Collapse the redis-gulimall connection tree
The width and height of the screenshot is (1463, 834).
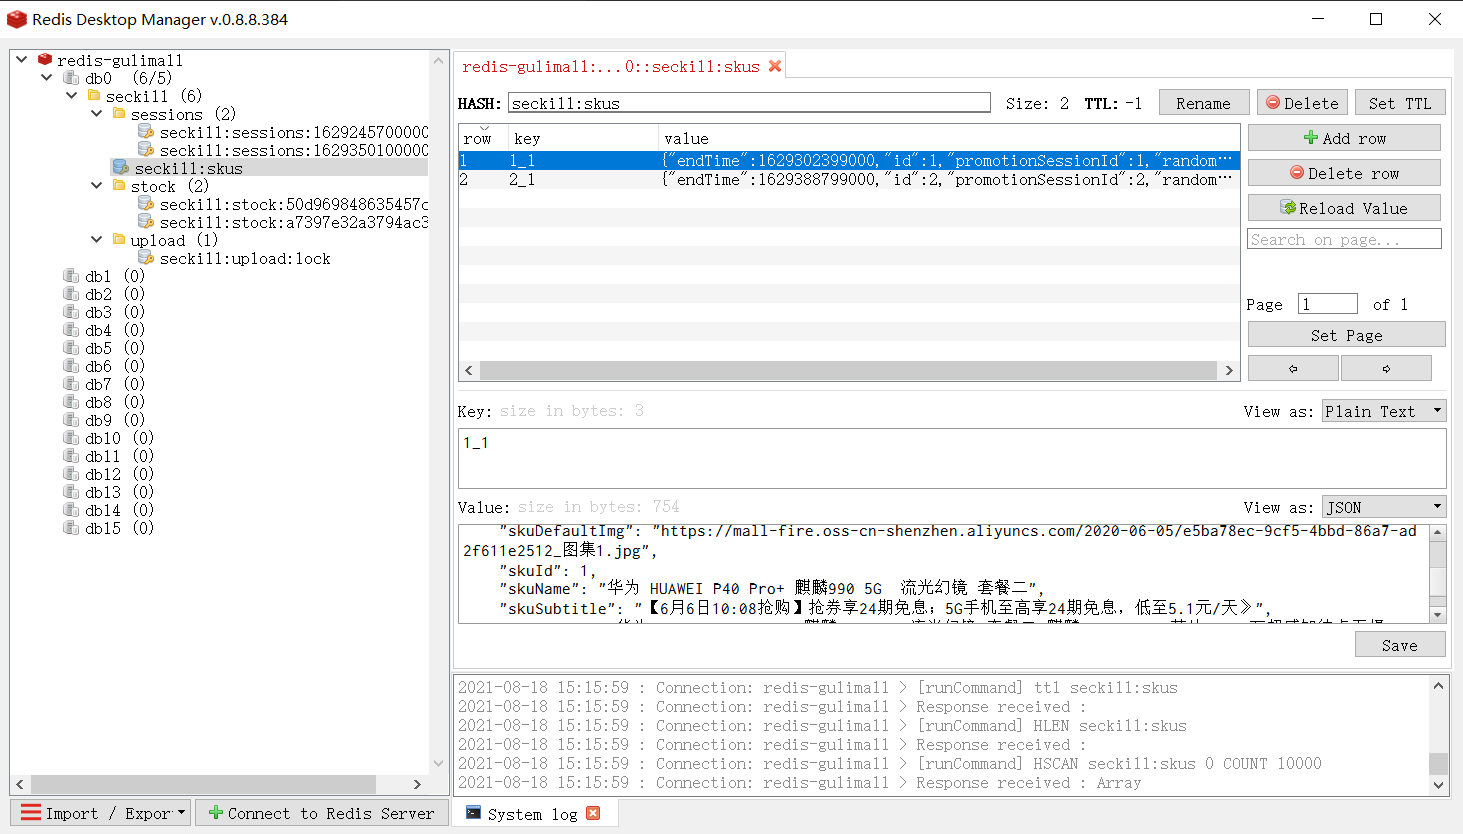pyautogui.click(x=22, y=60)
